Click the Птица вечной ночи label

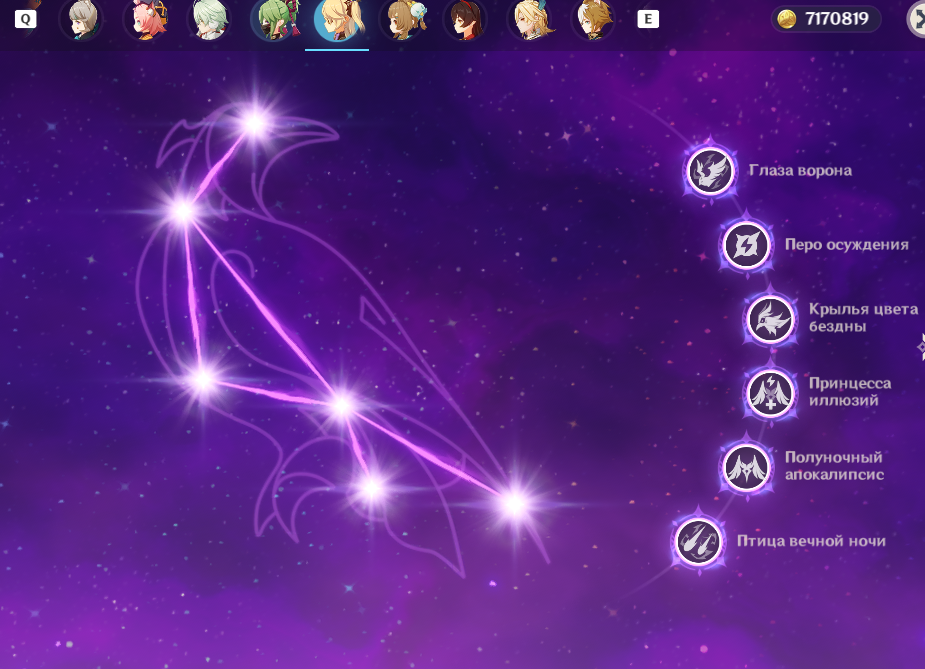811,541
